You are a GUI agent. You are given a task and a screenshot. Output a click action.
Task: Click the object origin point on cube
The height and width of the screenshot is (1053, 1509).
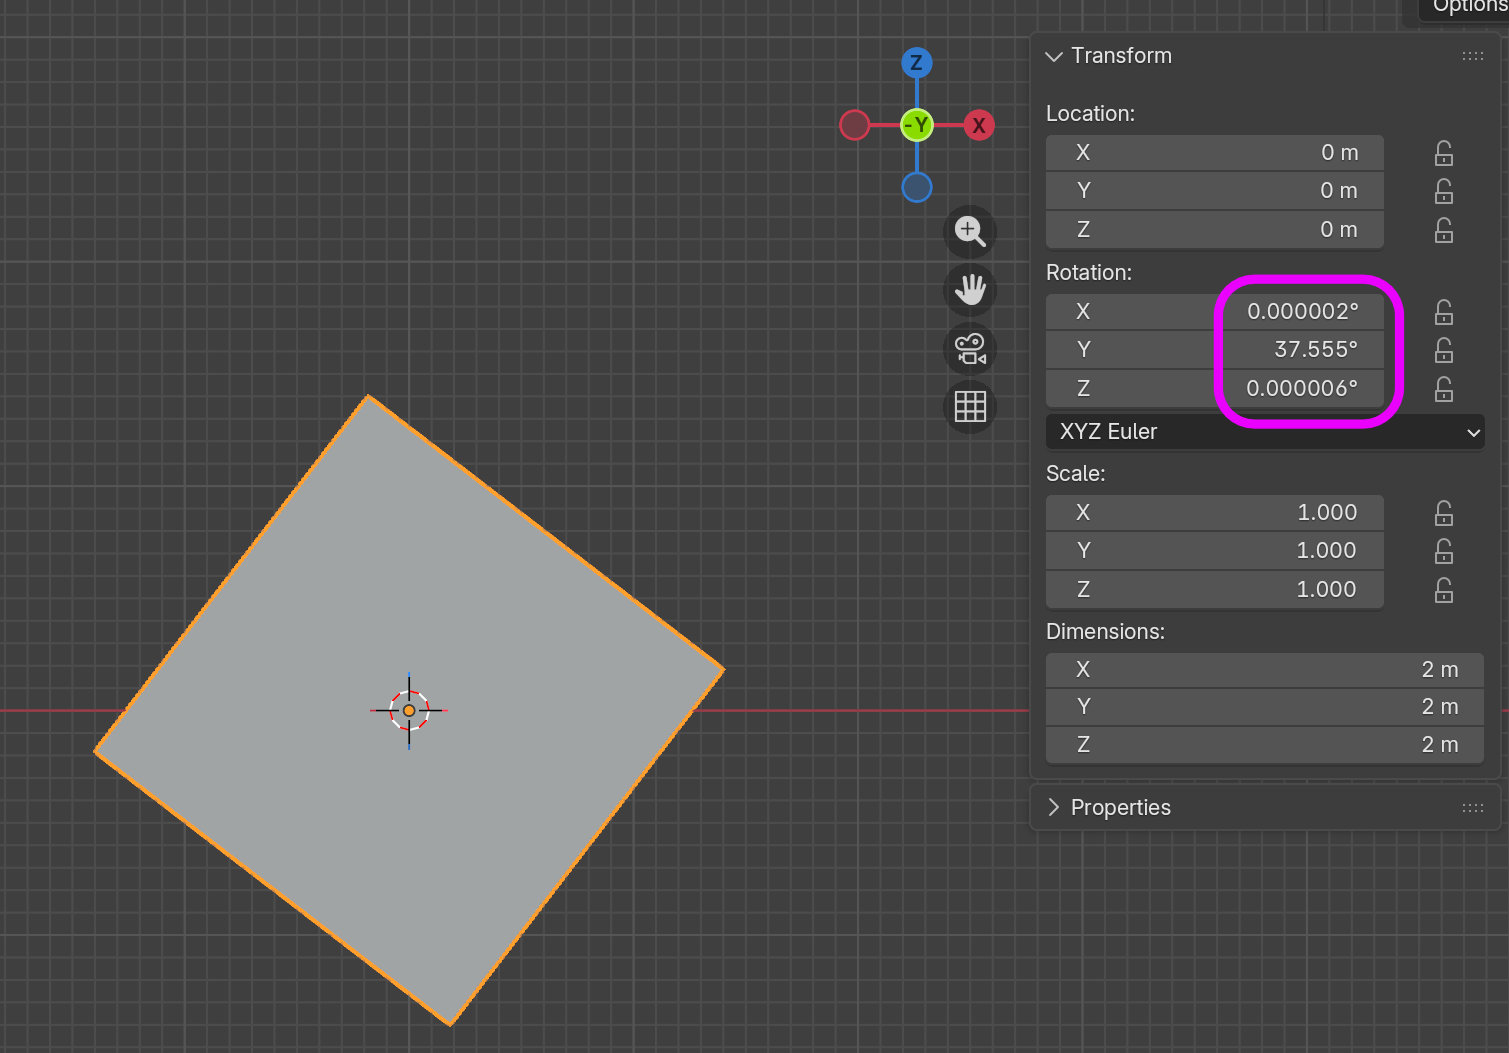point(409,710)
